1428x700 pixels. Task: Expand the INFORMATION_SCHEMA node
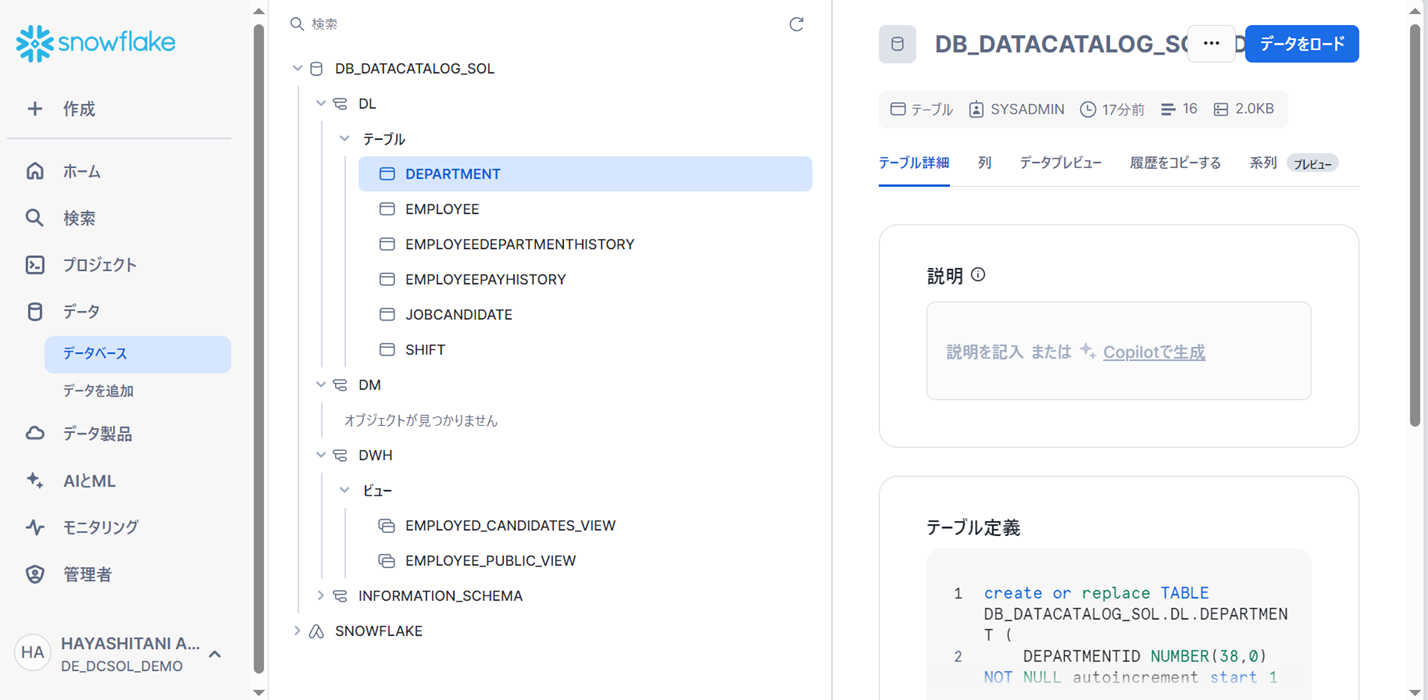(321, 595)
